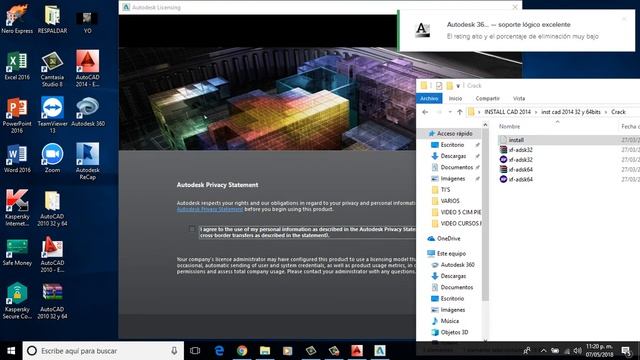
Task: Select the xf-adsk64 application file with round icon
Action: [x=516, y=179]
